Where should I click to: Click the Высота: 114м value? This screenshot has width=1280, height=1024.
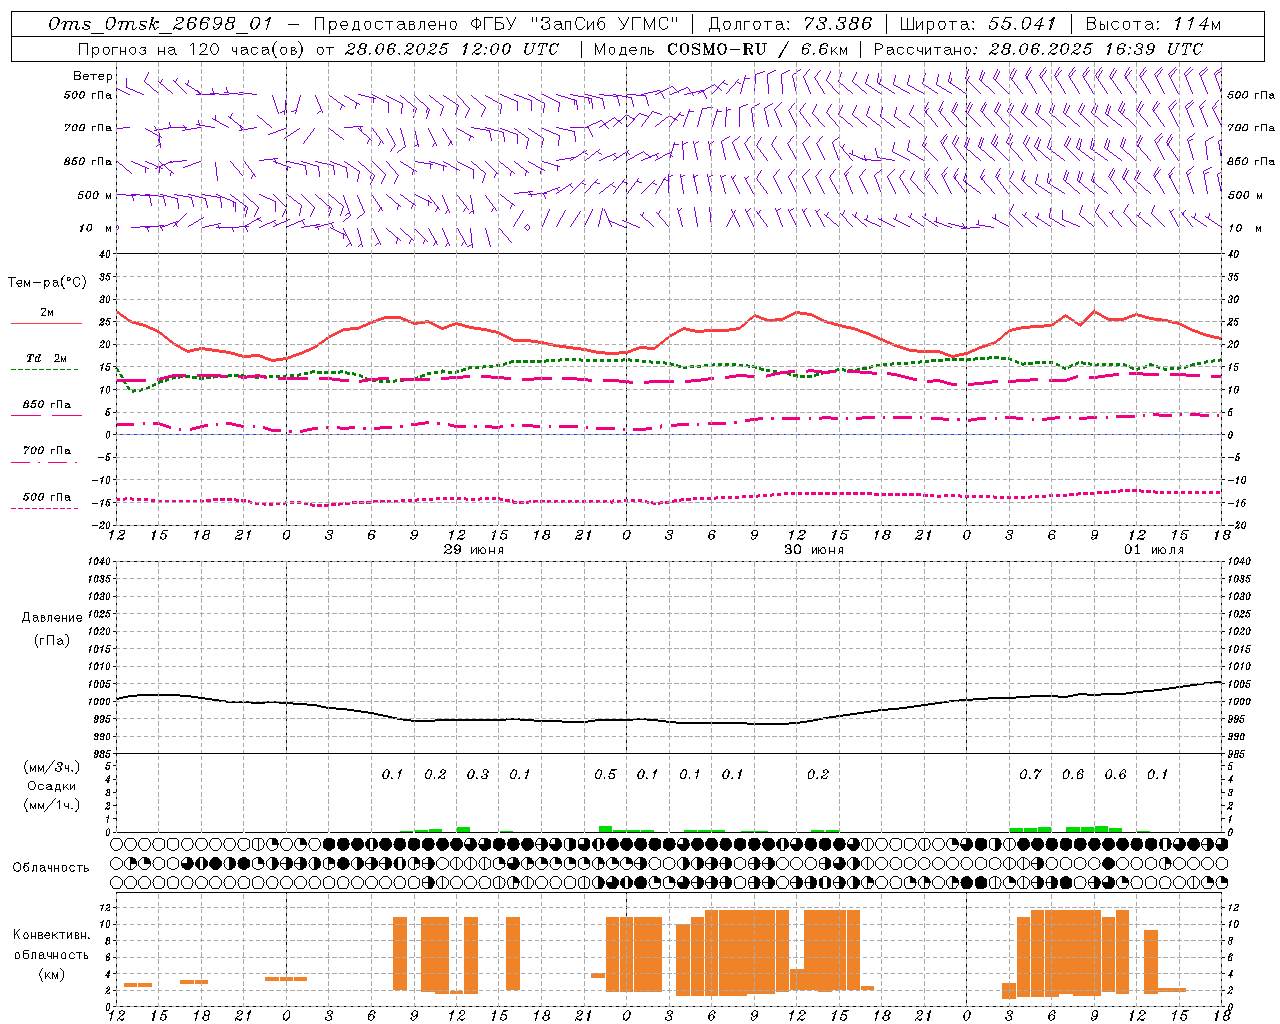pos(1153,24)
